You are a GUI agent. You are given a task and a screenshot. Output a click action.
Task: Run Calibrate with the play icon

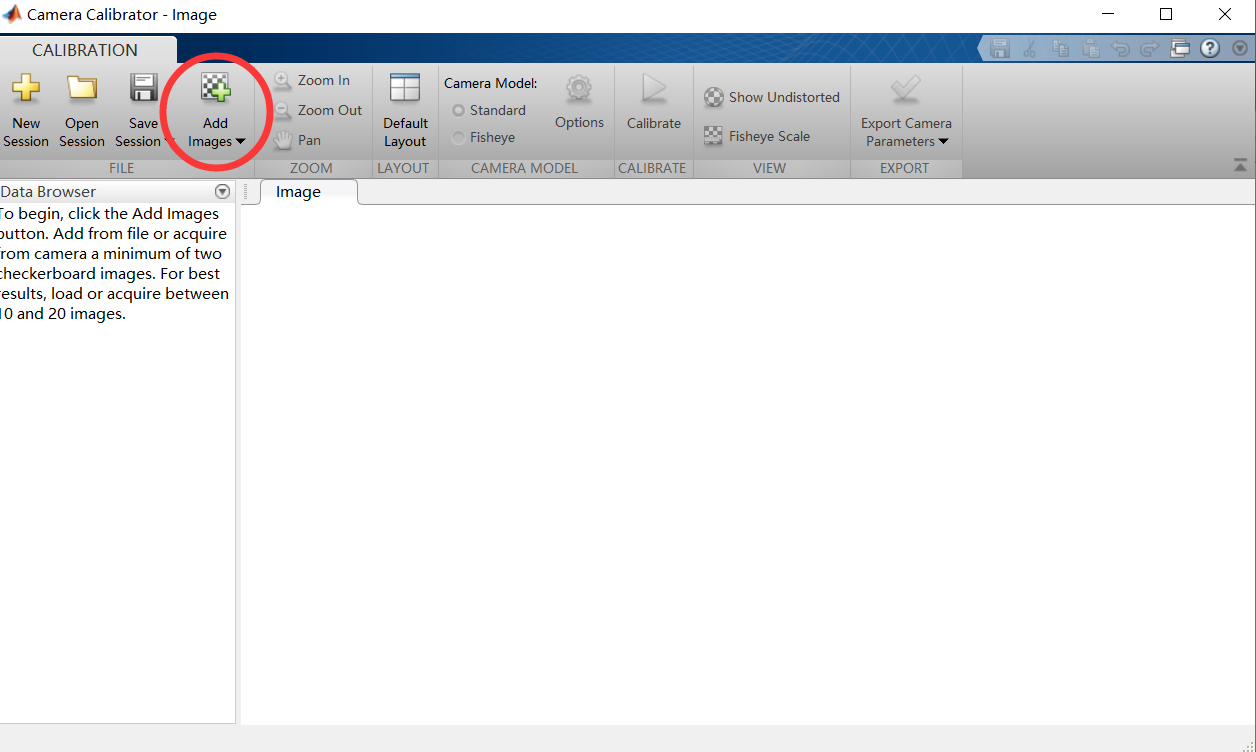pyautogui.click(x=654, y=89)
